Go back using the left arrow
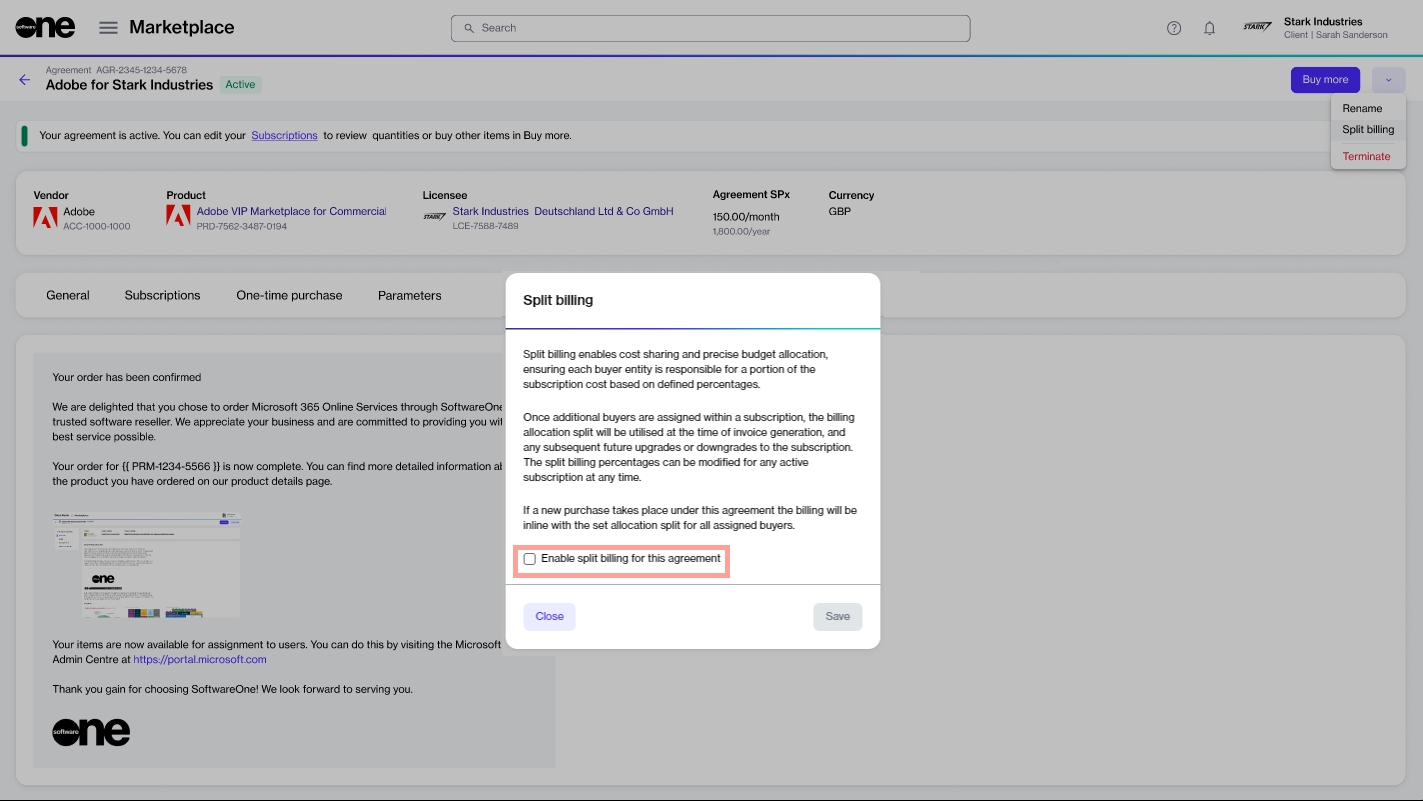 [25, 80]
